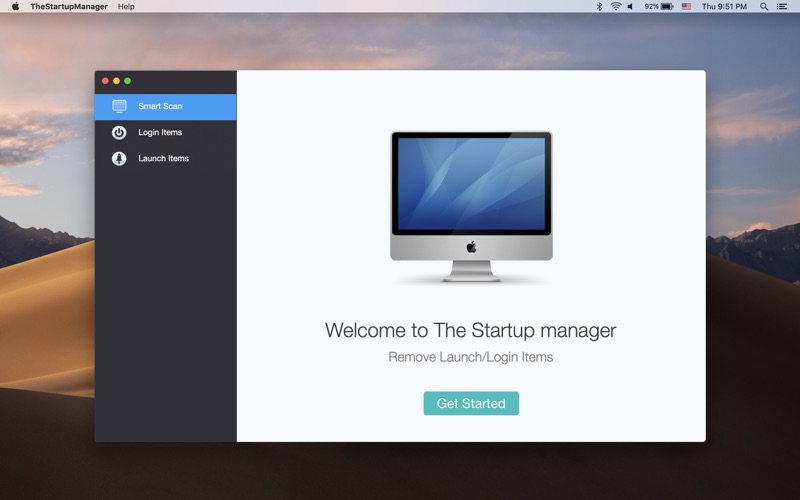Click the battery status icon

pyautogui.click(x=667, y=7)
